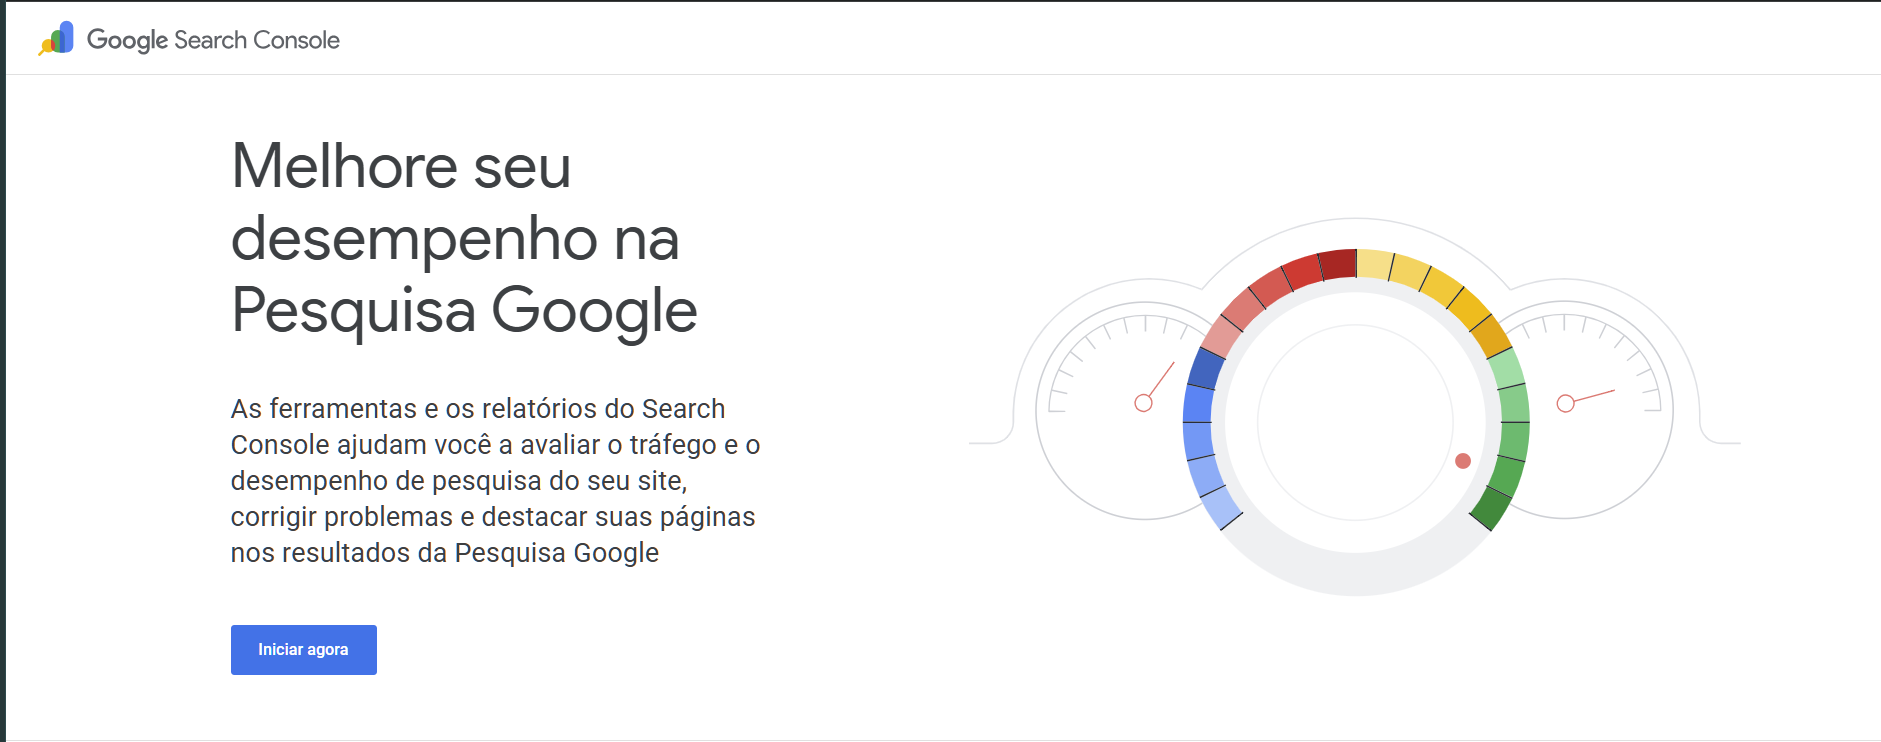Viewport: 1881px width, 742px height.
Task: Click the red dot inside the central dial
Action: pos(1463,461)
